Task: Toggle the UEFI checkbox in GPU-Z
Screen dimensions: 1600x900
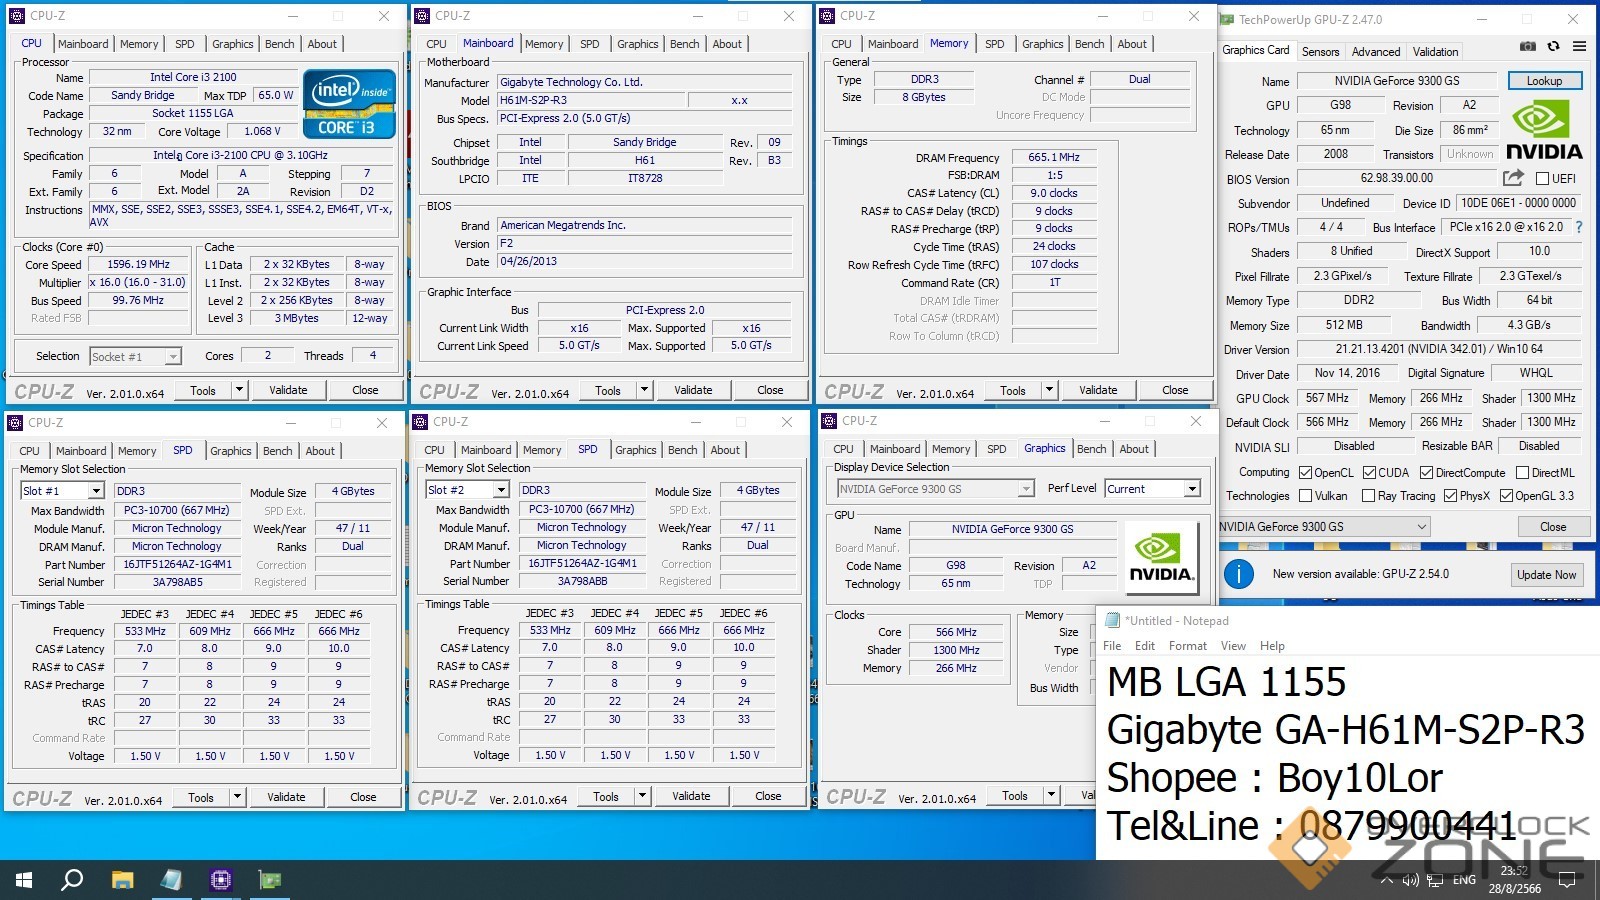Action: [1542, 179]
